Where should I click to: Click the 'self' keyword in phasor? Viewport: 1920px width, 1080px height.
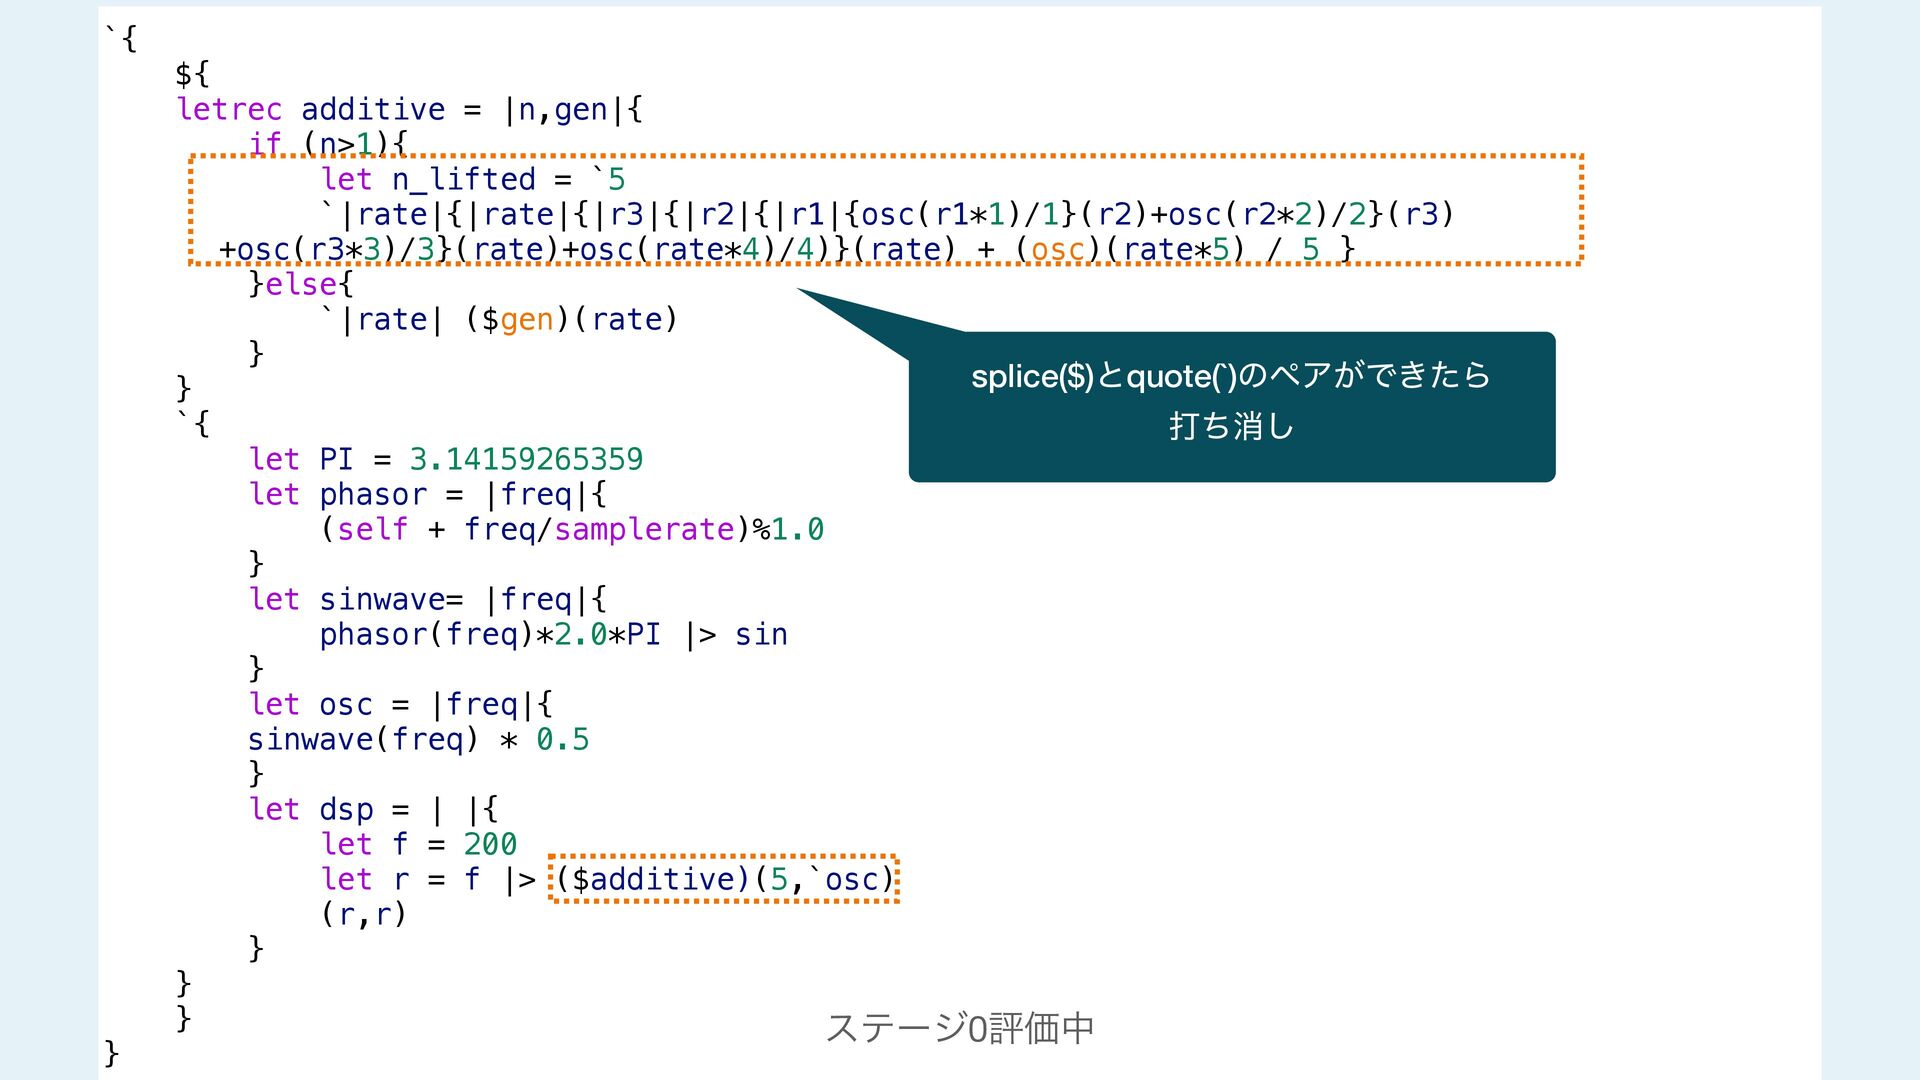(x=372, y=529)
